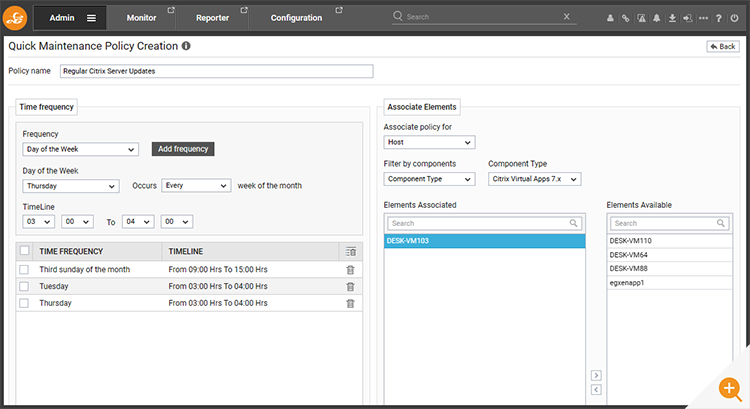Click the Time frequency tab label
Viewport: 750px width, 409px height.
point(46,107)
